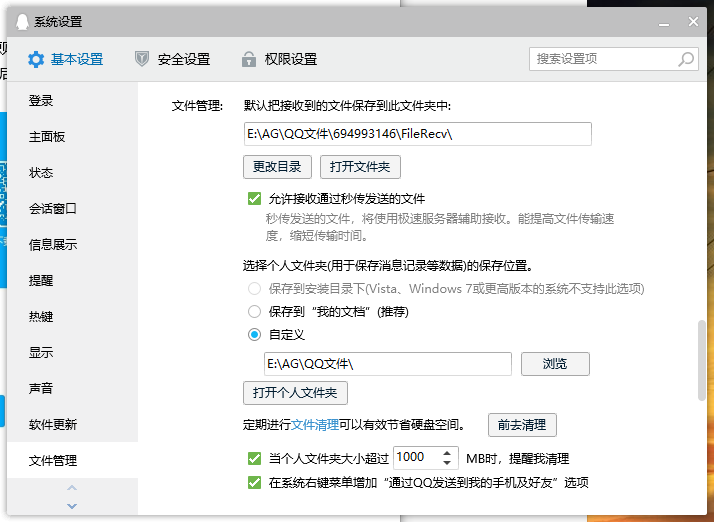Click the lock icon for 权限设置
Image resolution: width=714 pixels, height=522 pixels.
tap(249, 59)
